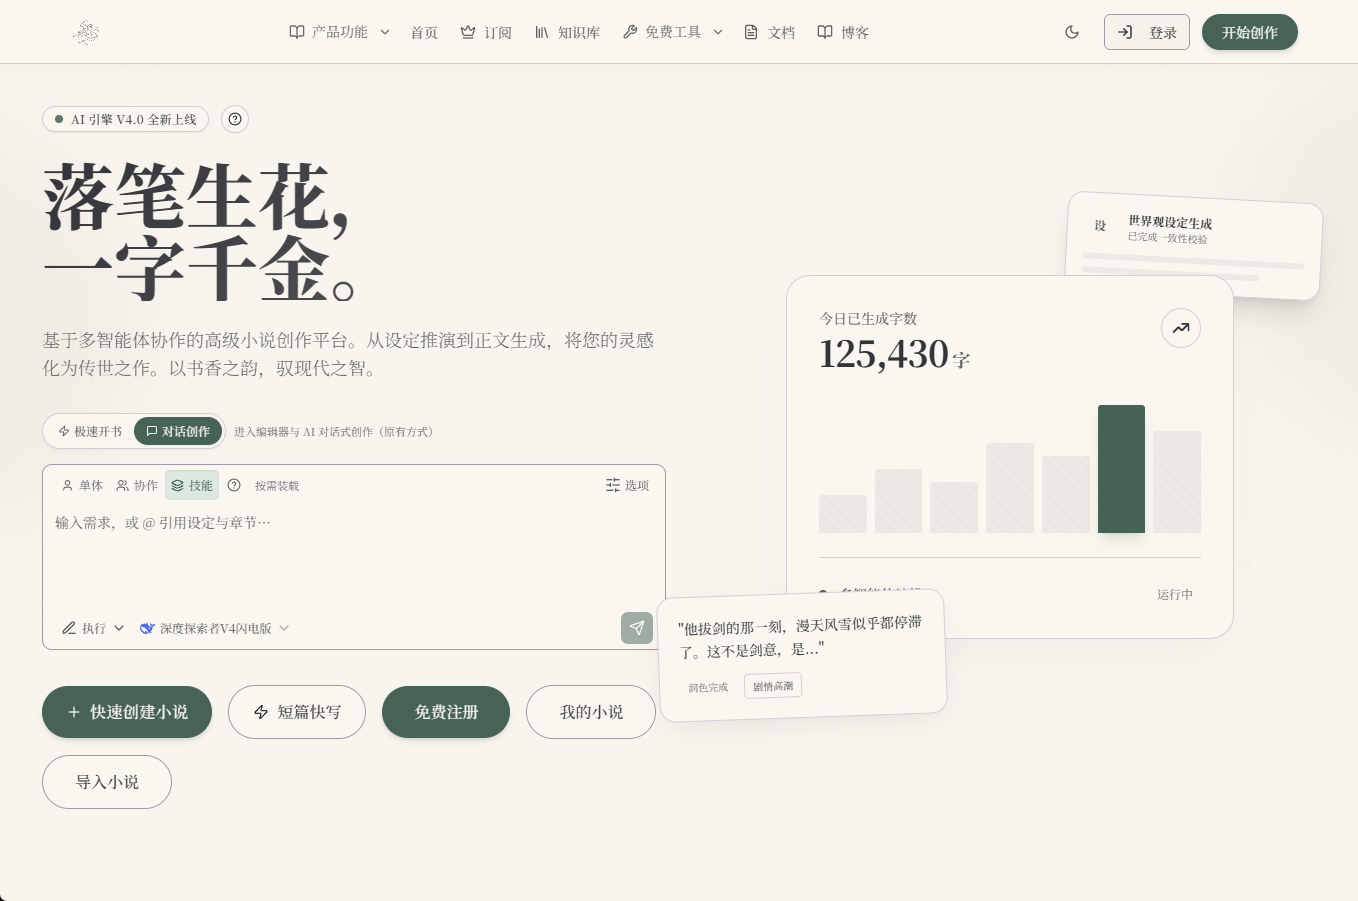The width and height of the screenshot is (1358, 901).
Task: Click 润色完成 label on quote card
Action: point(708,688)
